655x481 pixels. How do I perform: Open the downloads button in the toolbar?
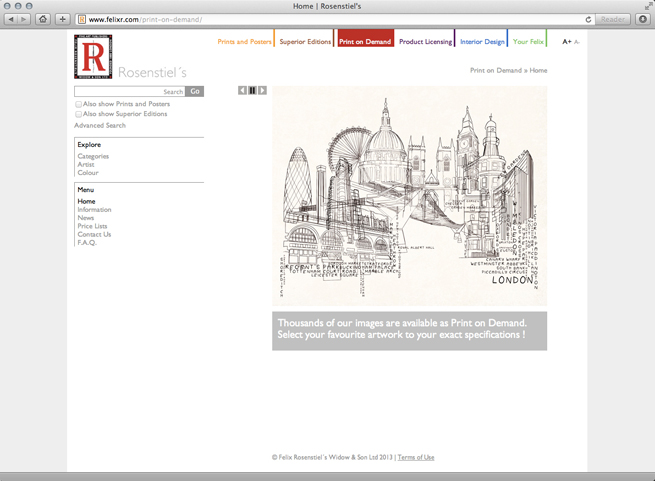(643, 19)
